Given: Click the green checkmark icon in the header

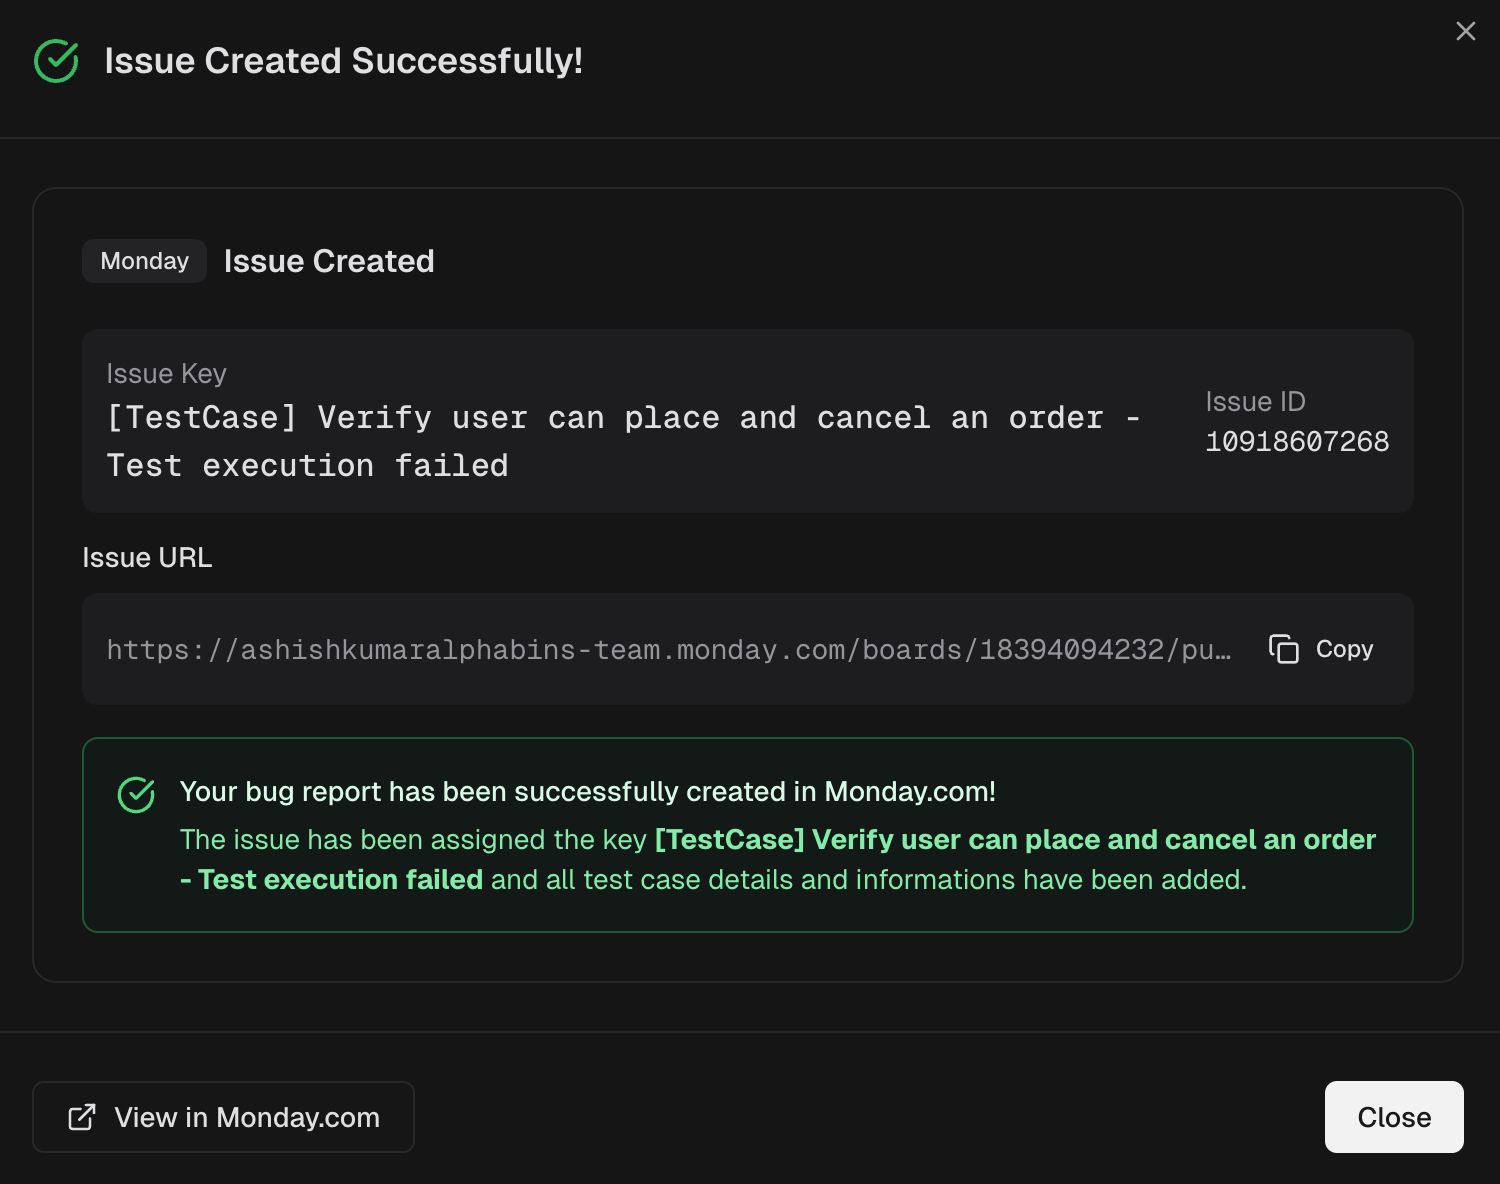Looking at the screenshot, I should pos(56,61).
